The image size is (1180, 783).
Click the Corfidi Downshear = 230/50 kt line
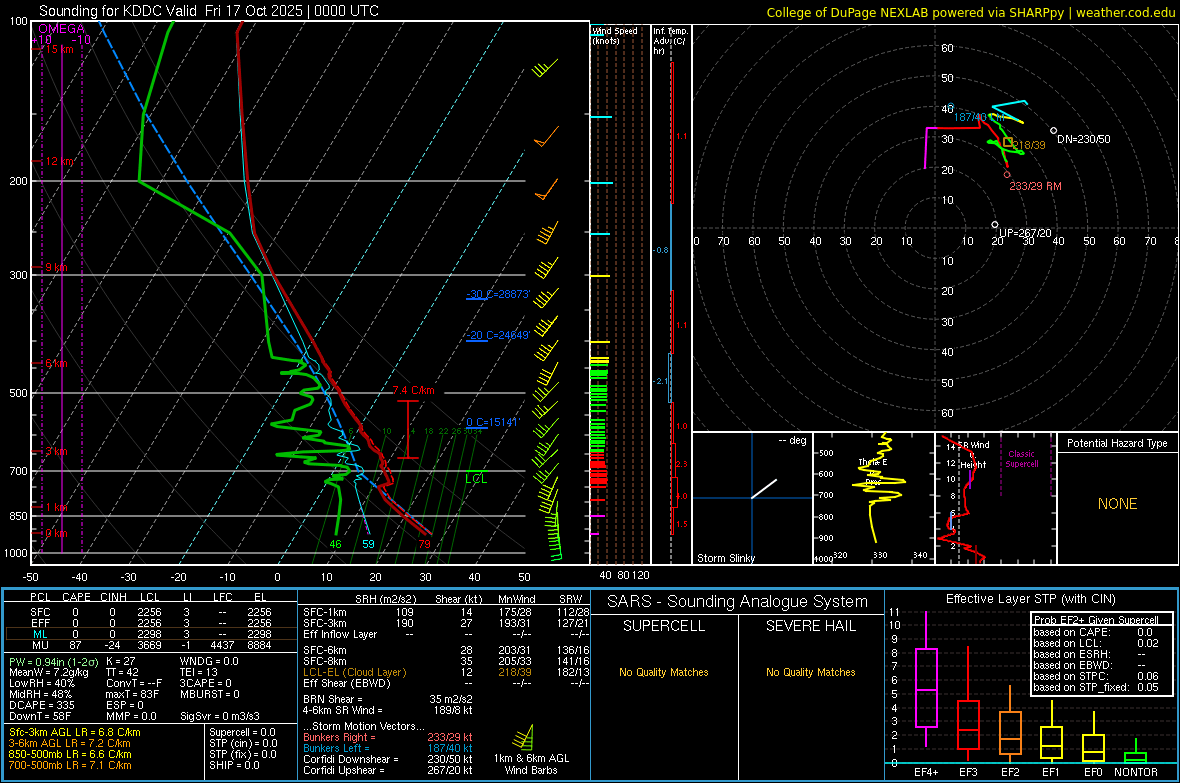coord(388,759)
